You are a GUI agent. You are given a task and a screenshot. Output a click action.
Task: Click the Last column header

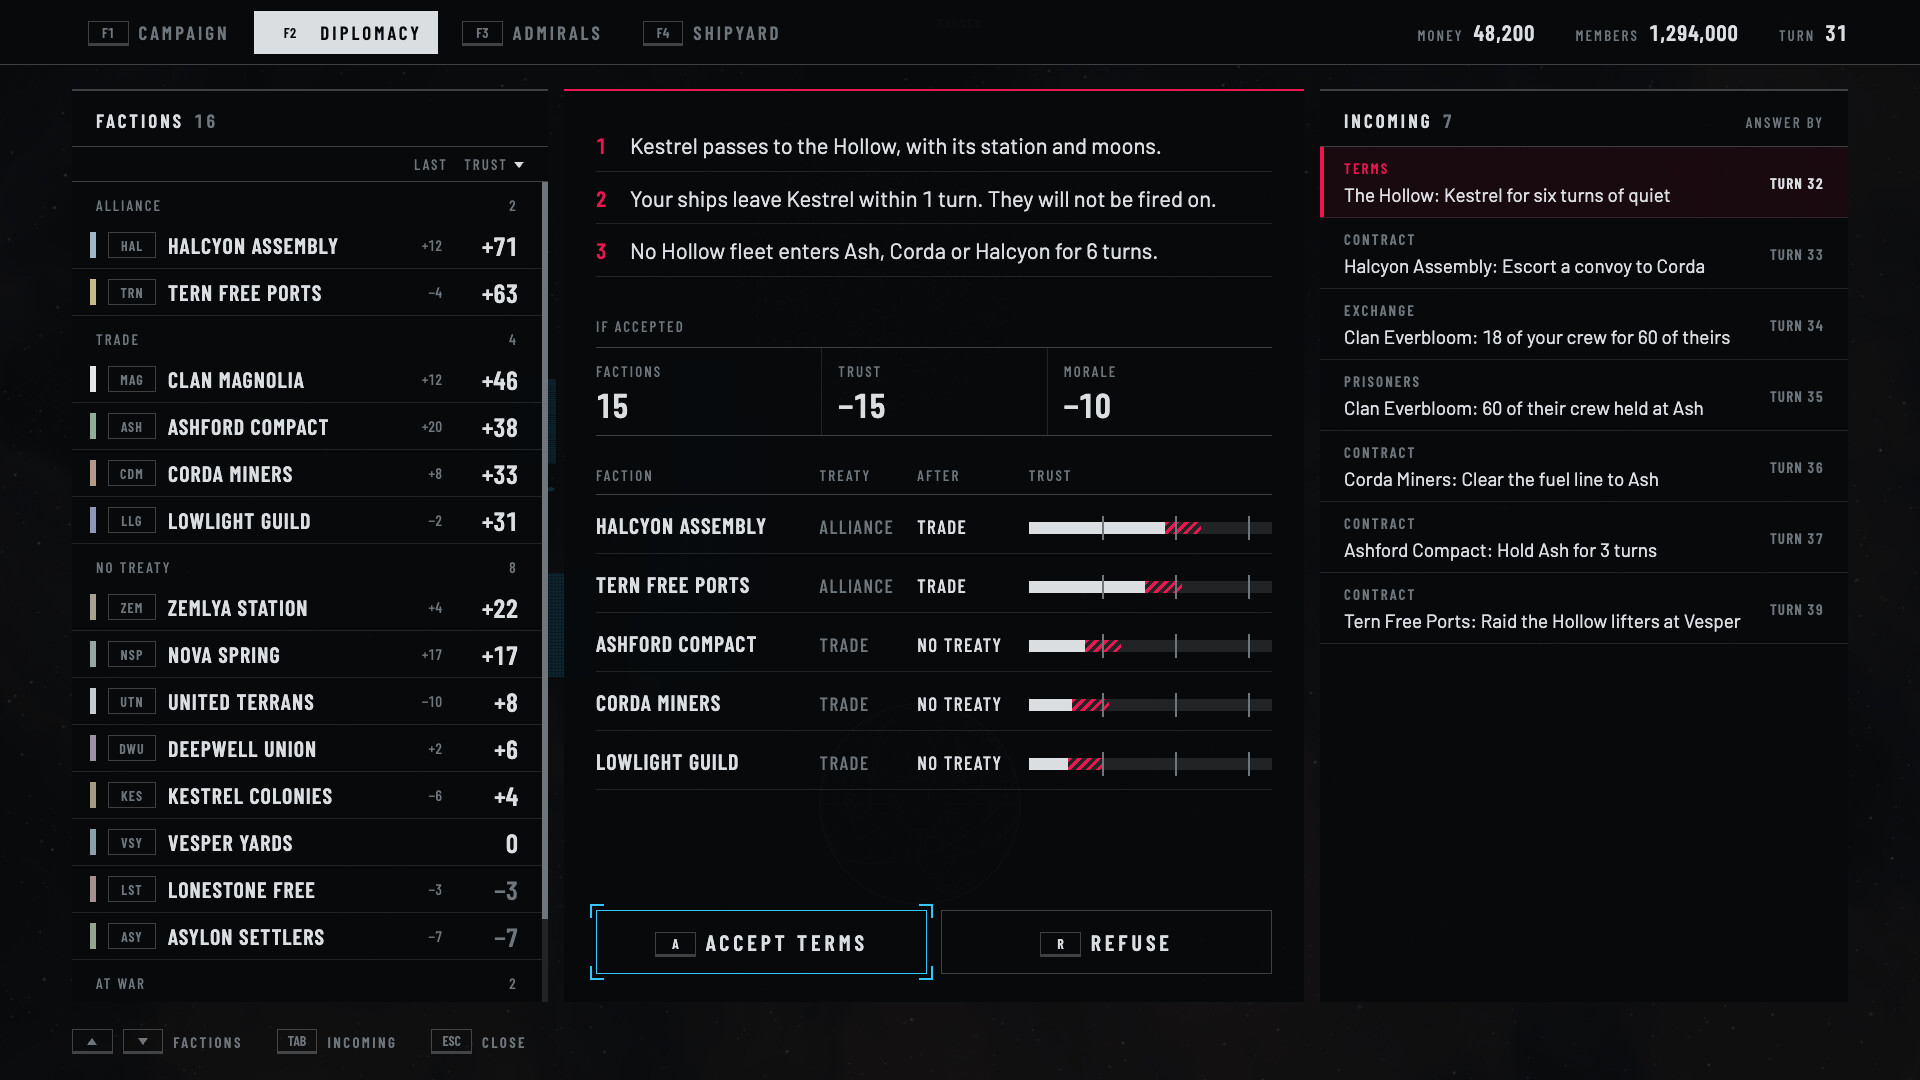(430, 165)
